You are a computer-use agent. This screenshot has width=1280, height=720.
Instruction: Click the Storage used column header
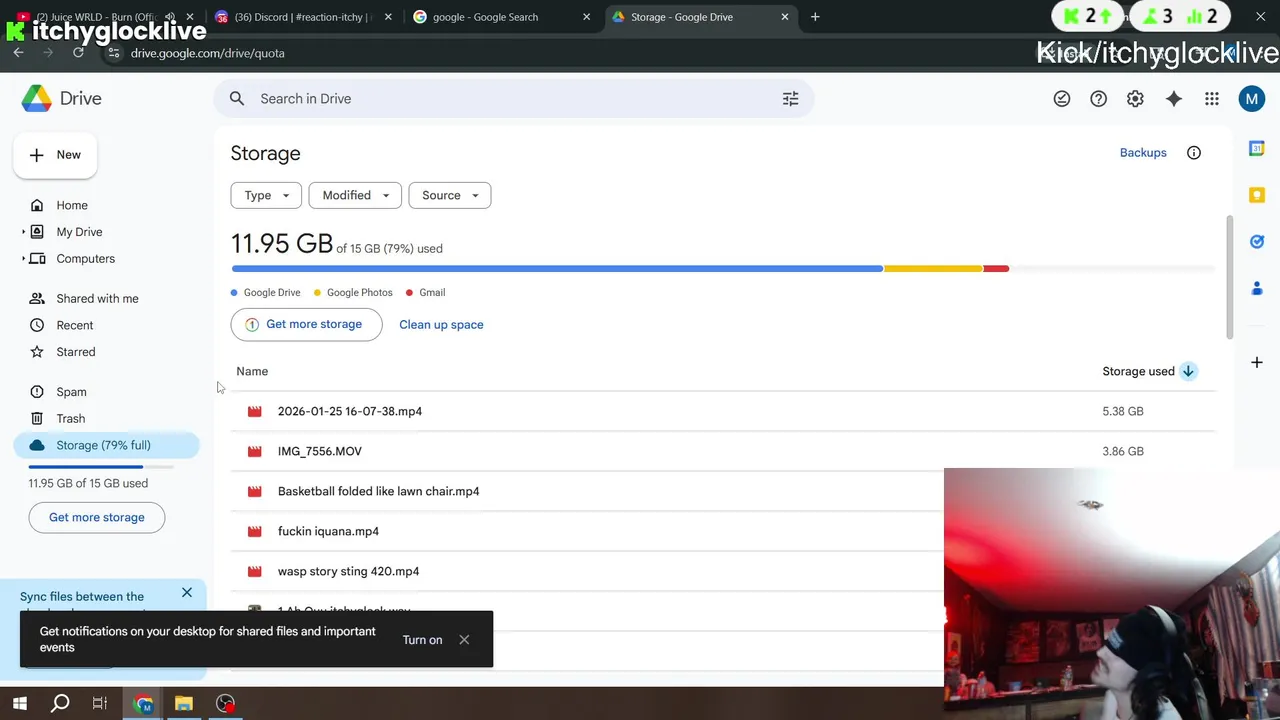tap(1138, 371)
